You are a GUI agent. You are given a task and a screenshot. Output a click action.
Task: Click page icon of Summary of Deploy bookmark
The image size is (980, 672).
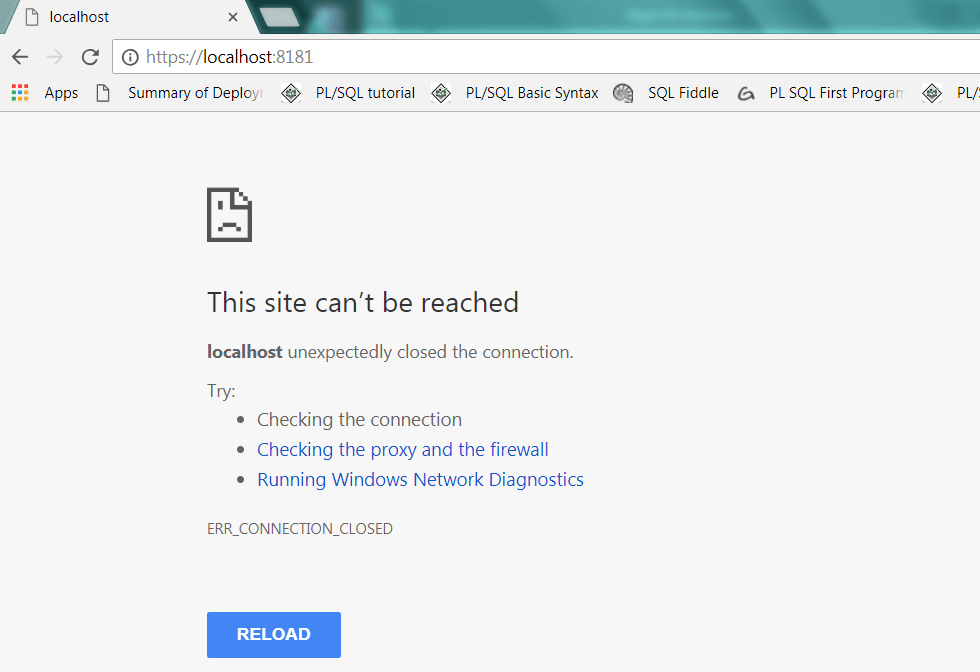pyautogui.click(x=103, y=93)
